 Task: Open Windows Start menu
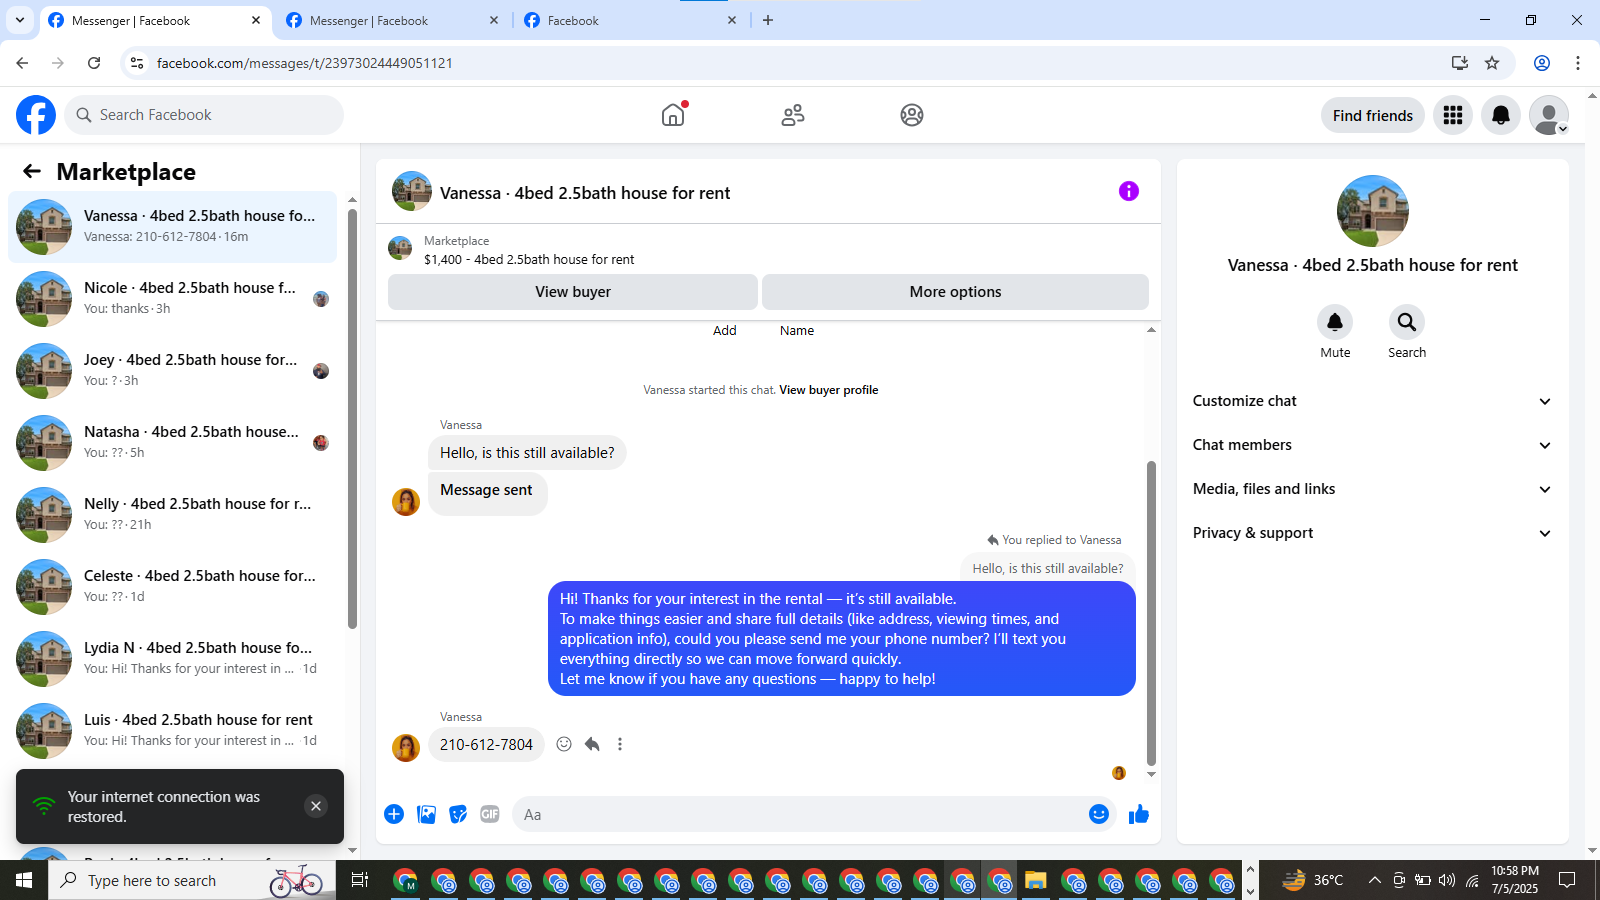24,880
